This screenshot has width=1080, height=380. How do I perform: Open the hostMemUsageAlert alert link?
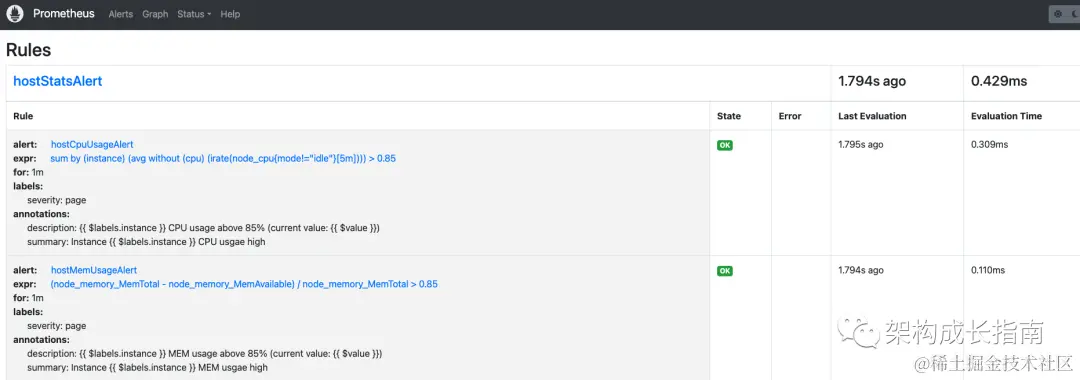coord(94,270)
